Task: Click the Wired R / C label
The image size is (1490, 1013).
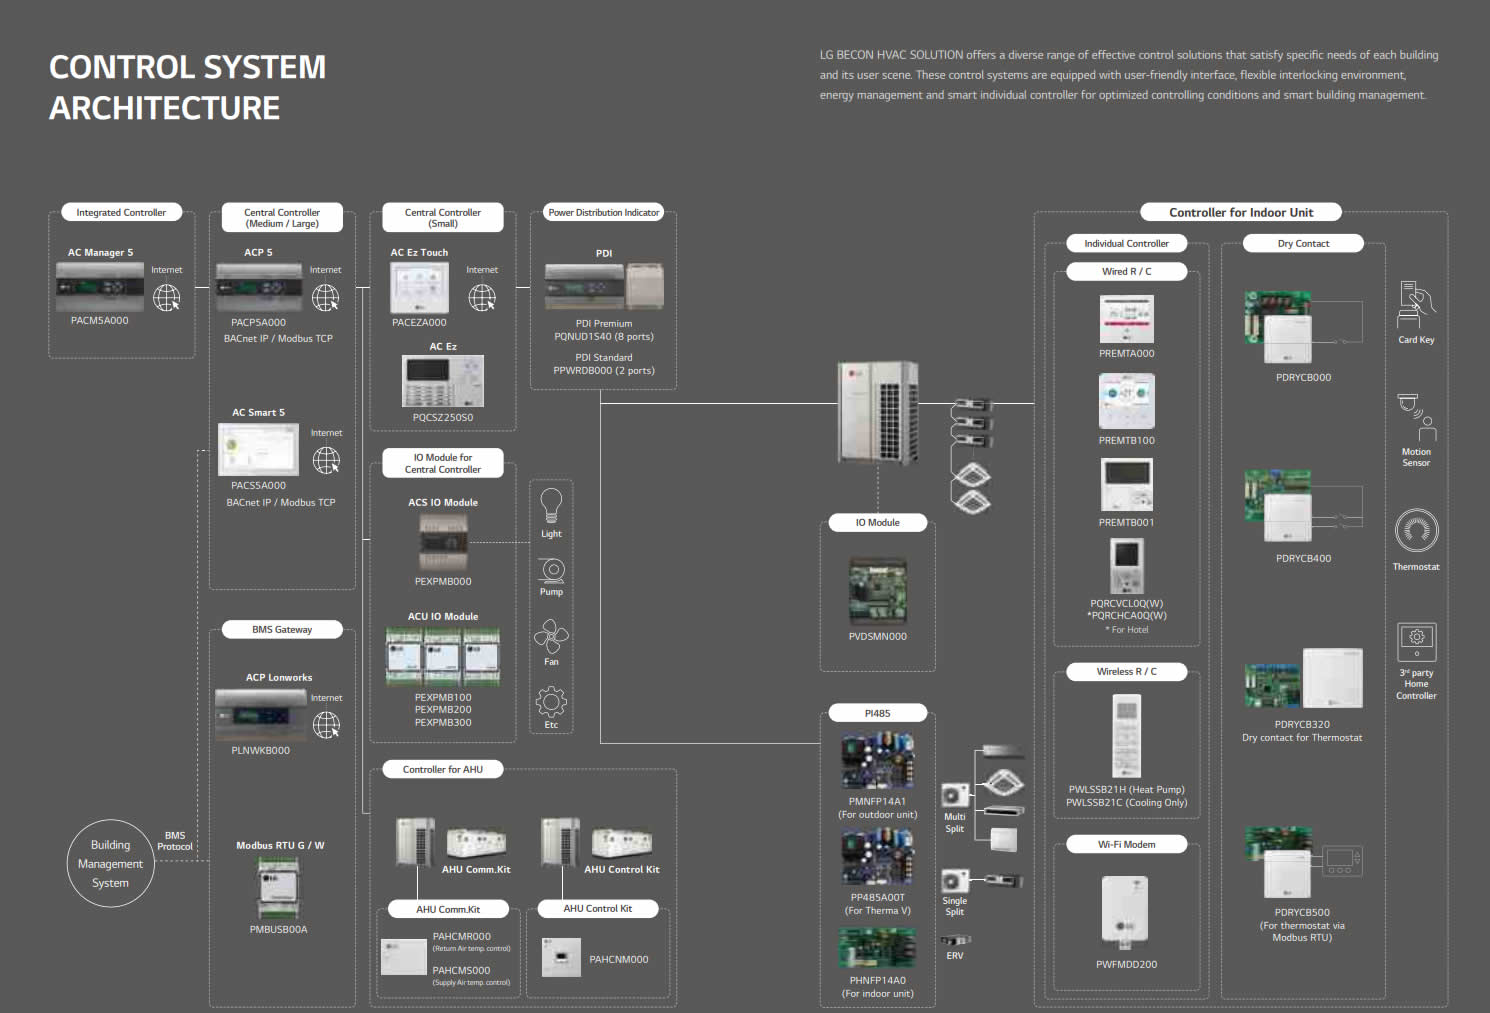Action: pos(1126,271)
